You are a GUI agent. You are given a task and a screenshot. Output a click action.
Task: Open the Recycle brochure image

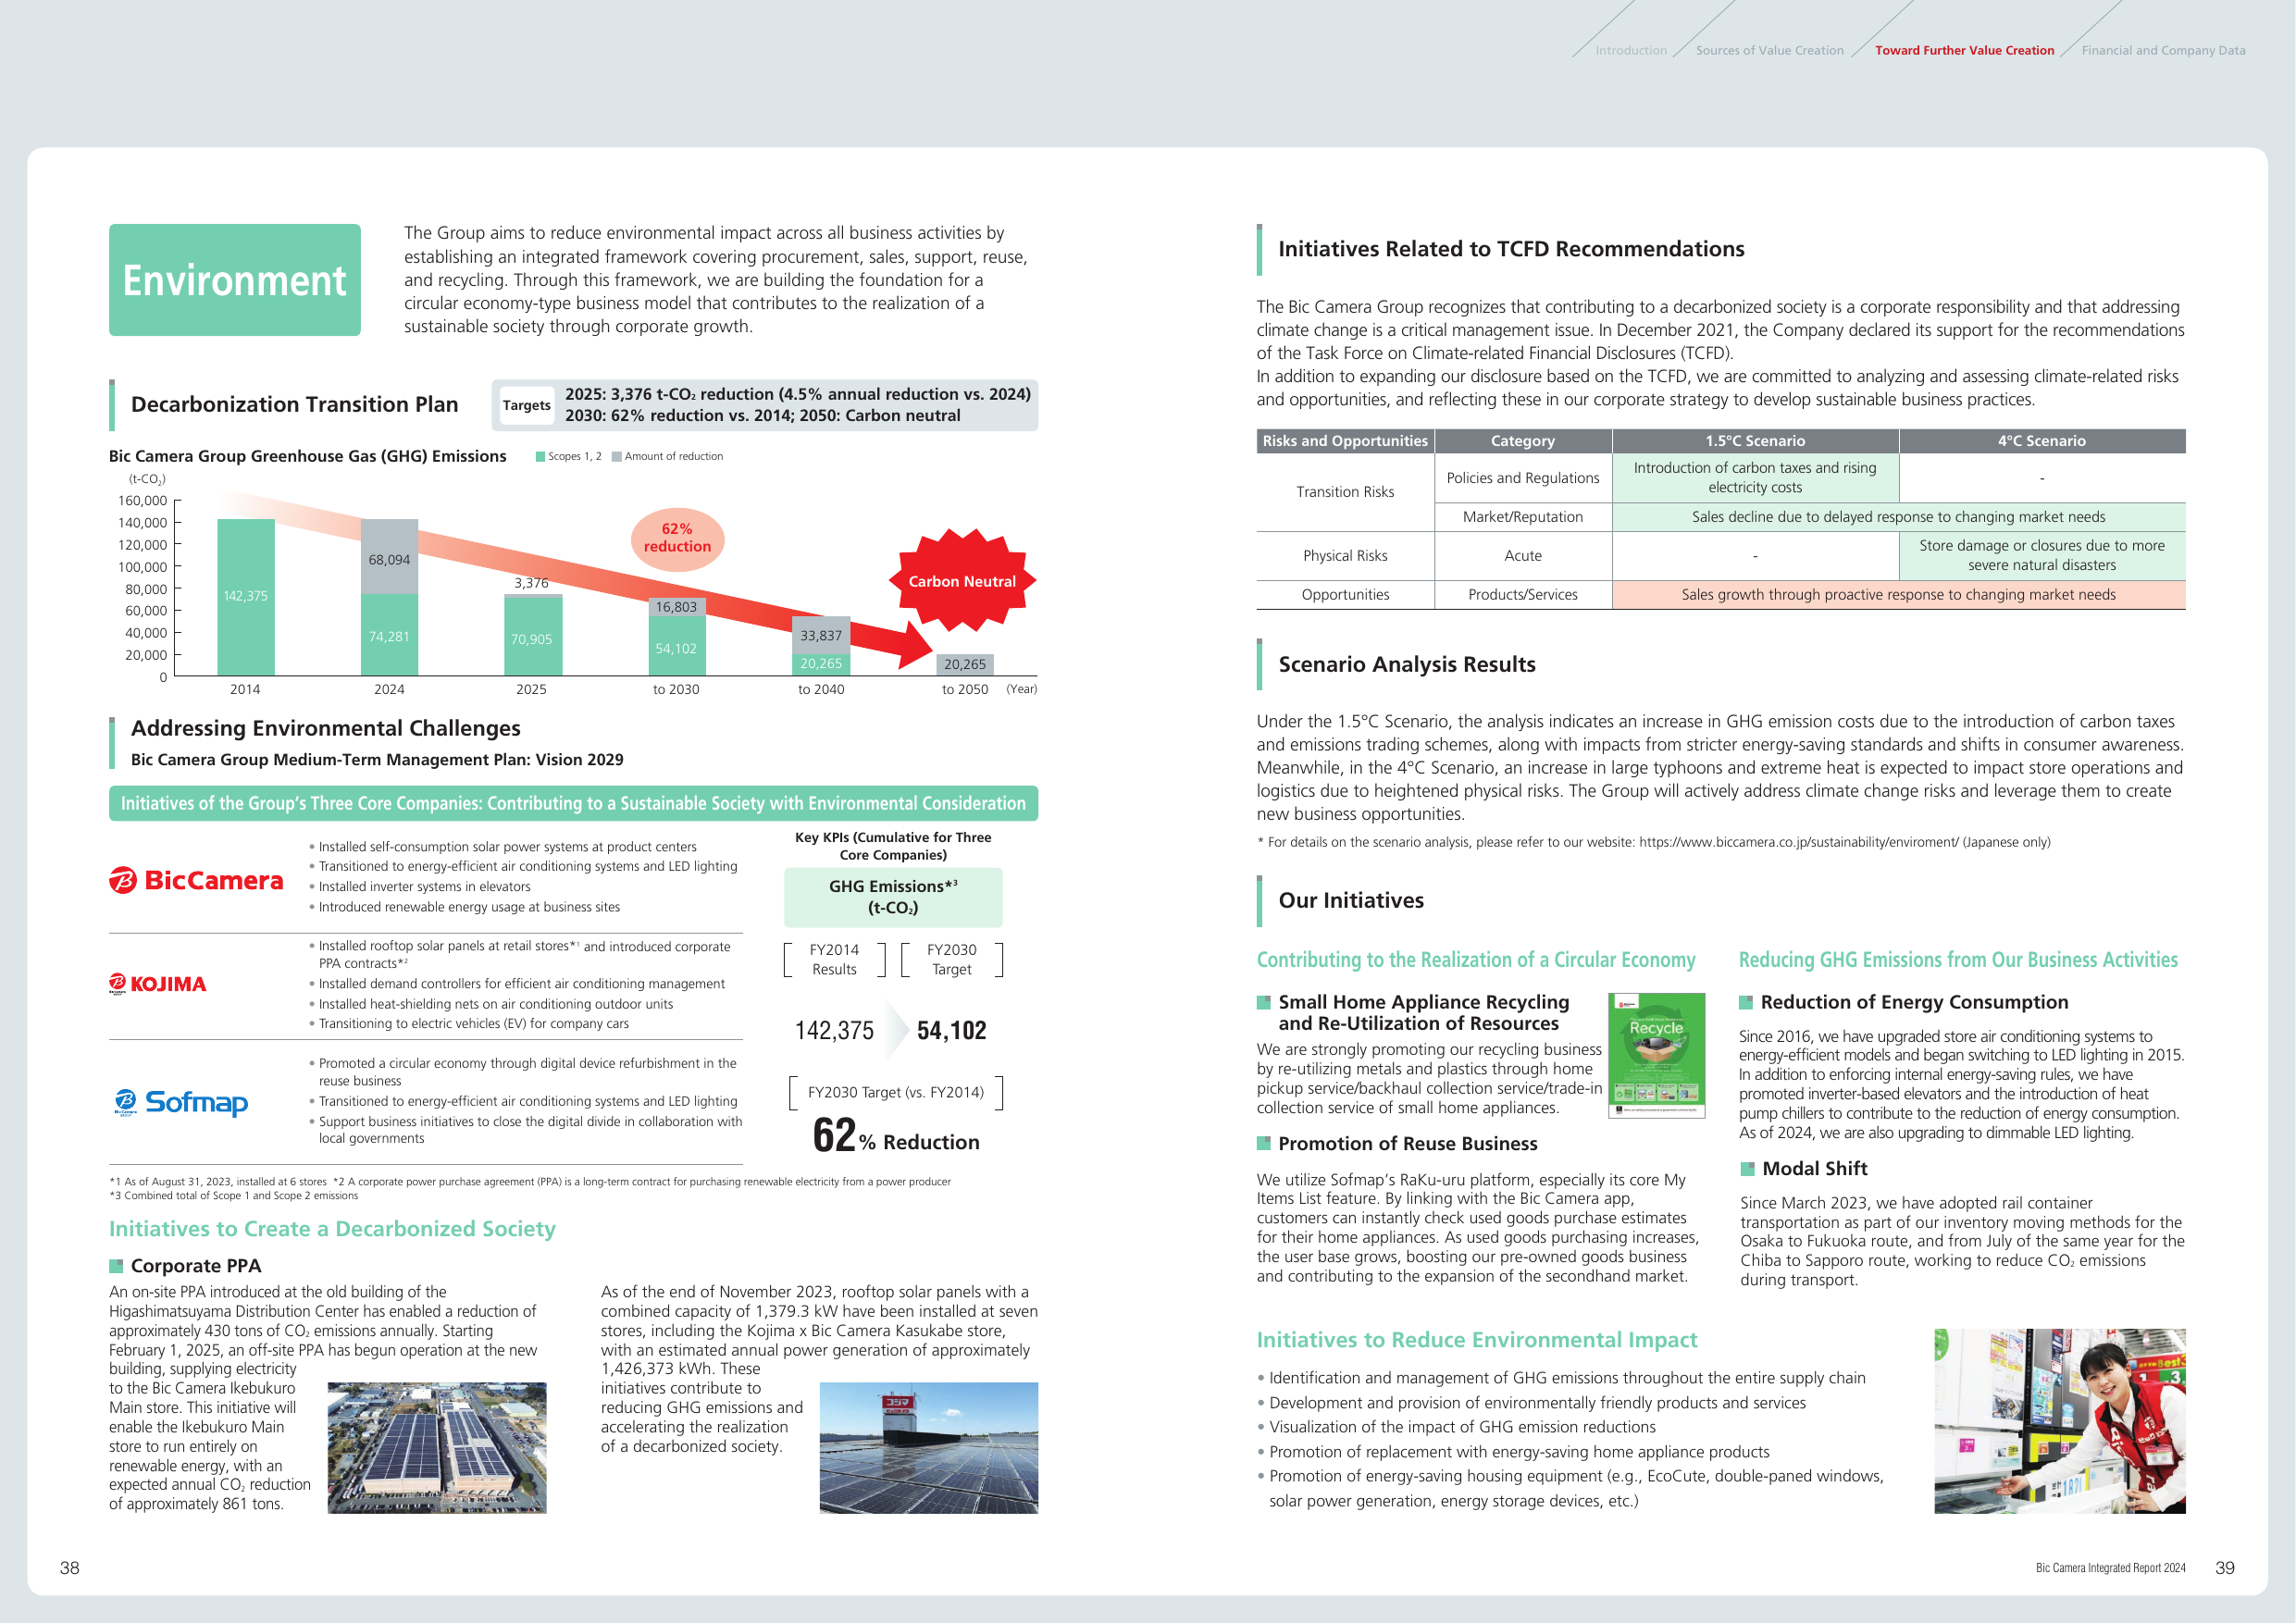[x=1656, y=1055]
